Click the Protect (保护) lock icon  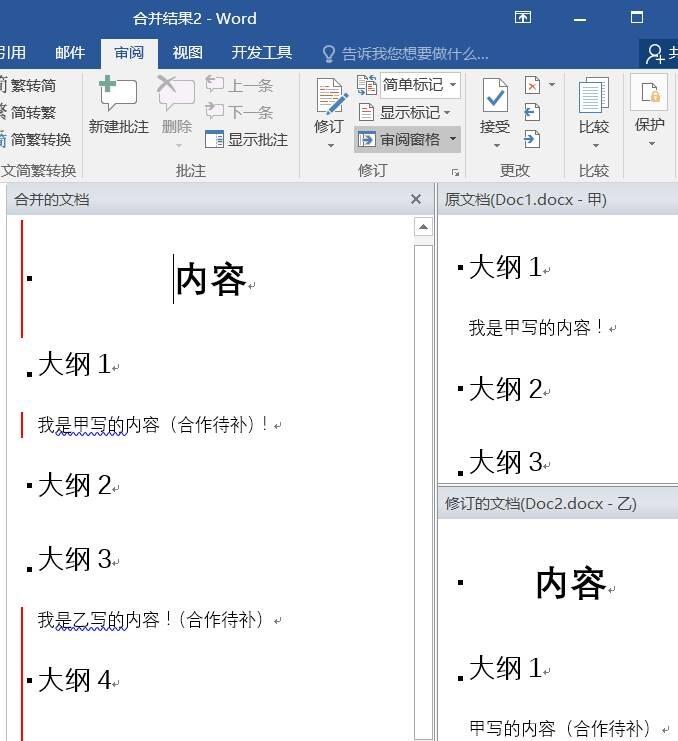tap(650, 92)
